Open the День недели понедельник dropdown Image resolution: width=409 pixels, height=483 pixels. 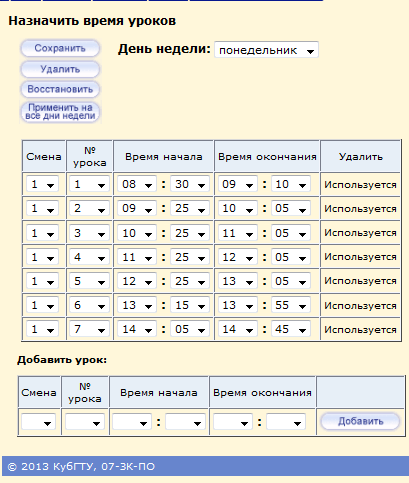pos(266,50)
